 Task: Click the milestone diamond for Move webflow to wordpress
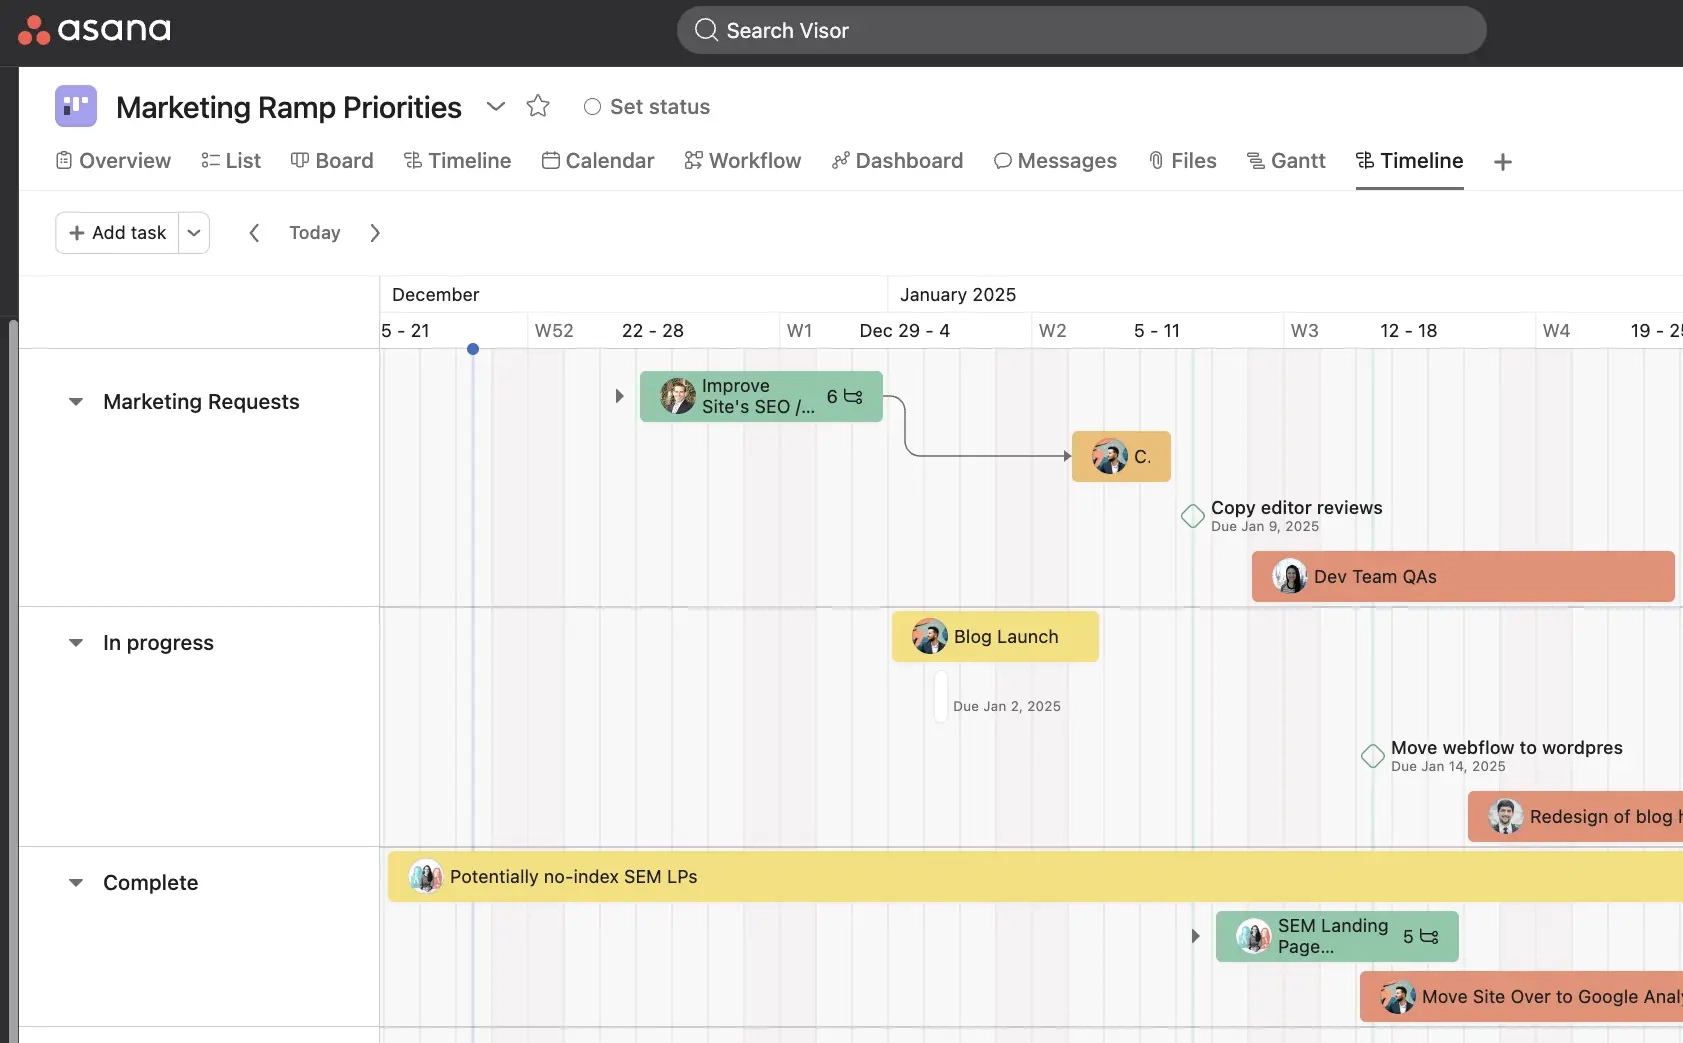pos(1373,756)
